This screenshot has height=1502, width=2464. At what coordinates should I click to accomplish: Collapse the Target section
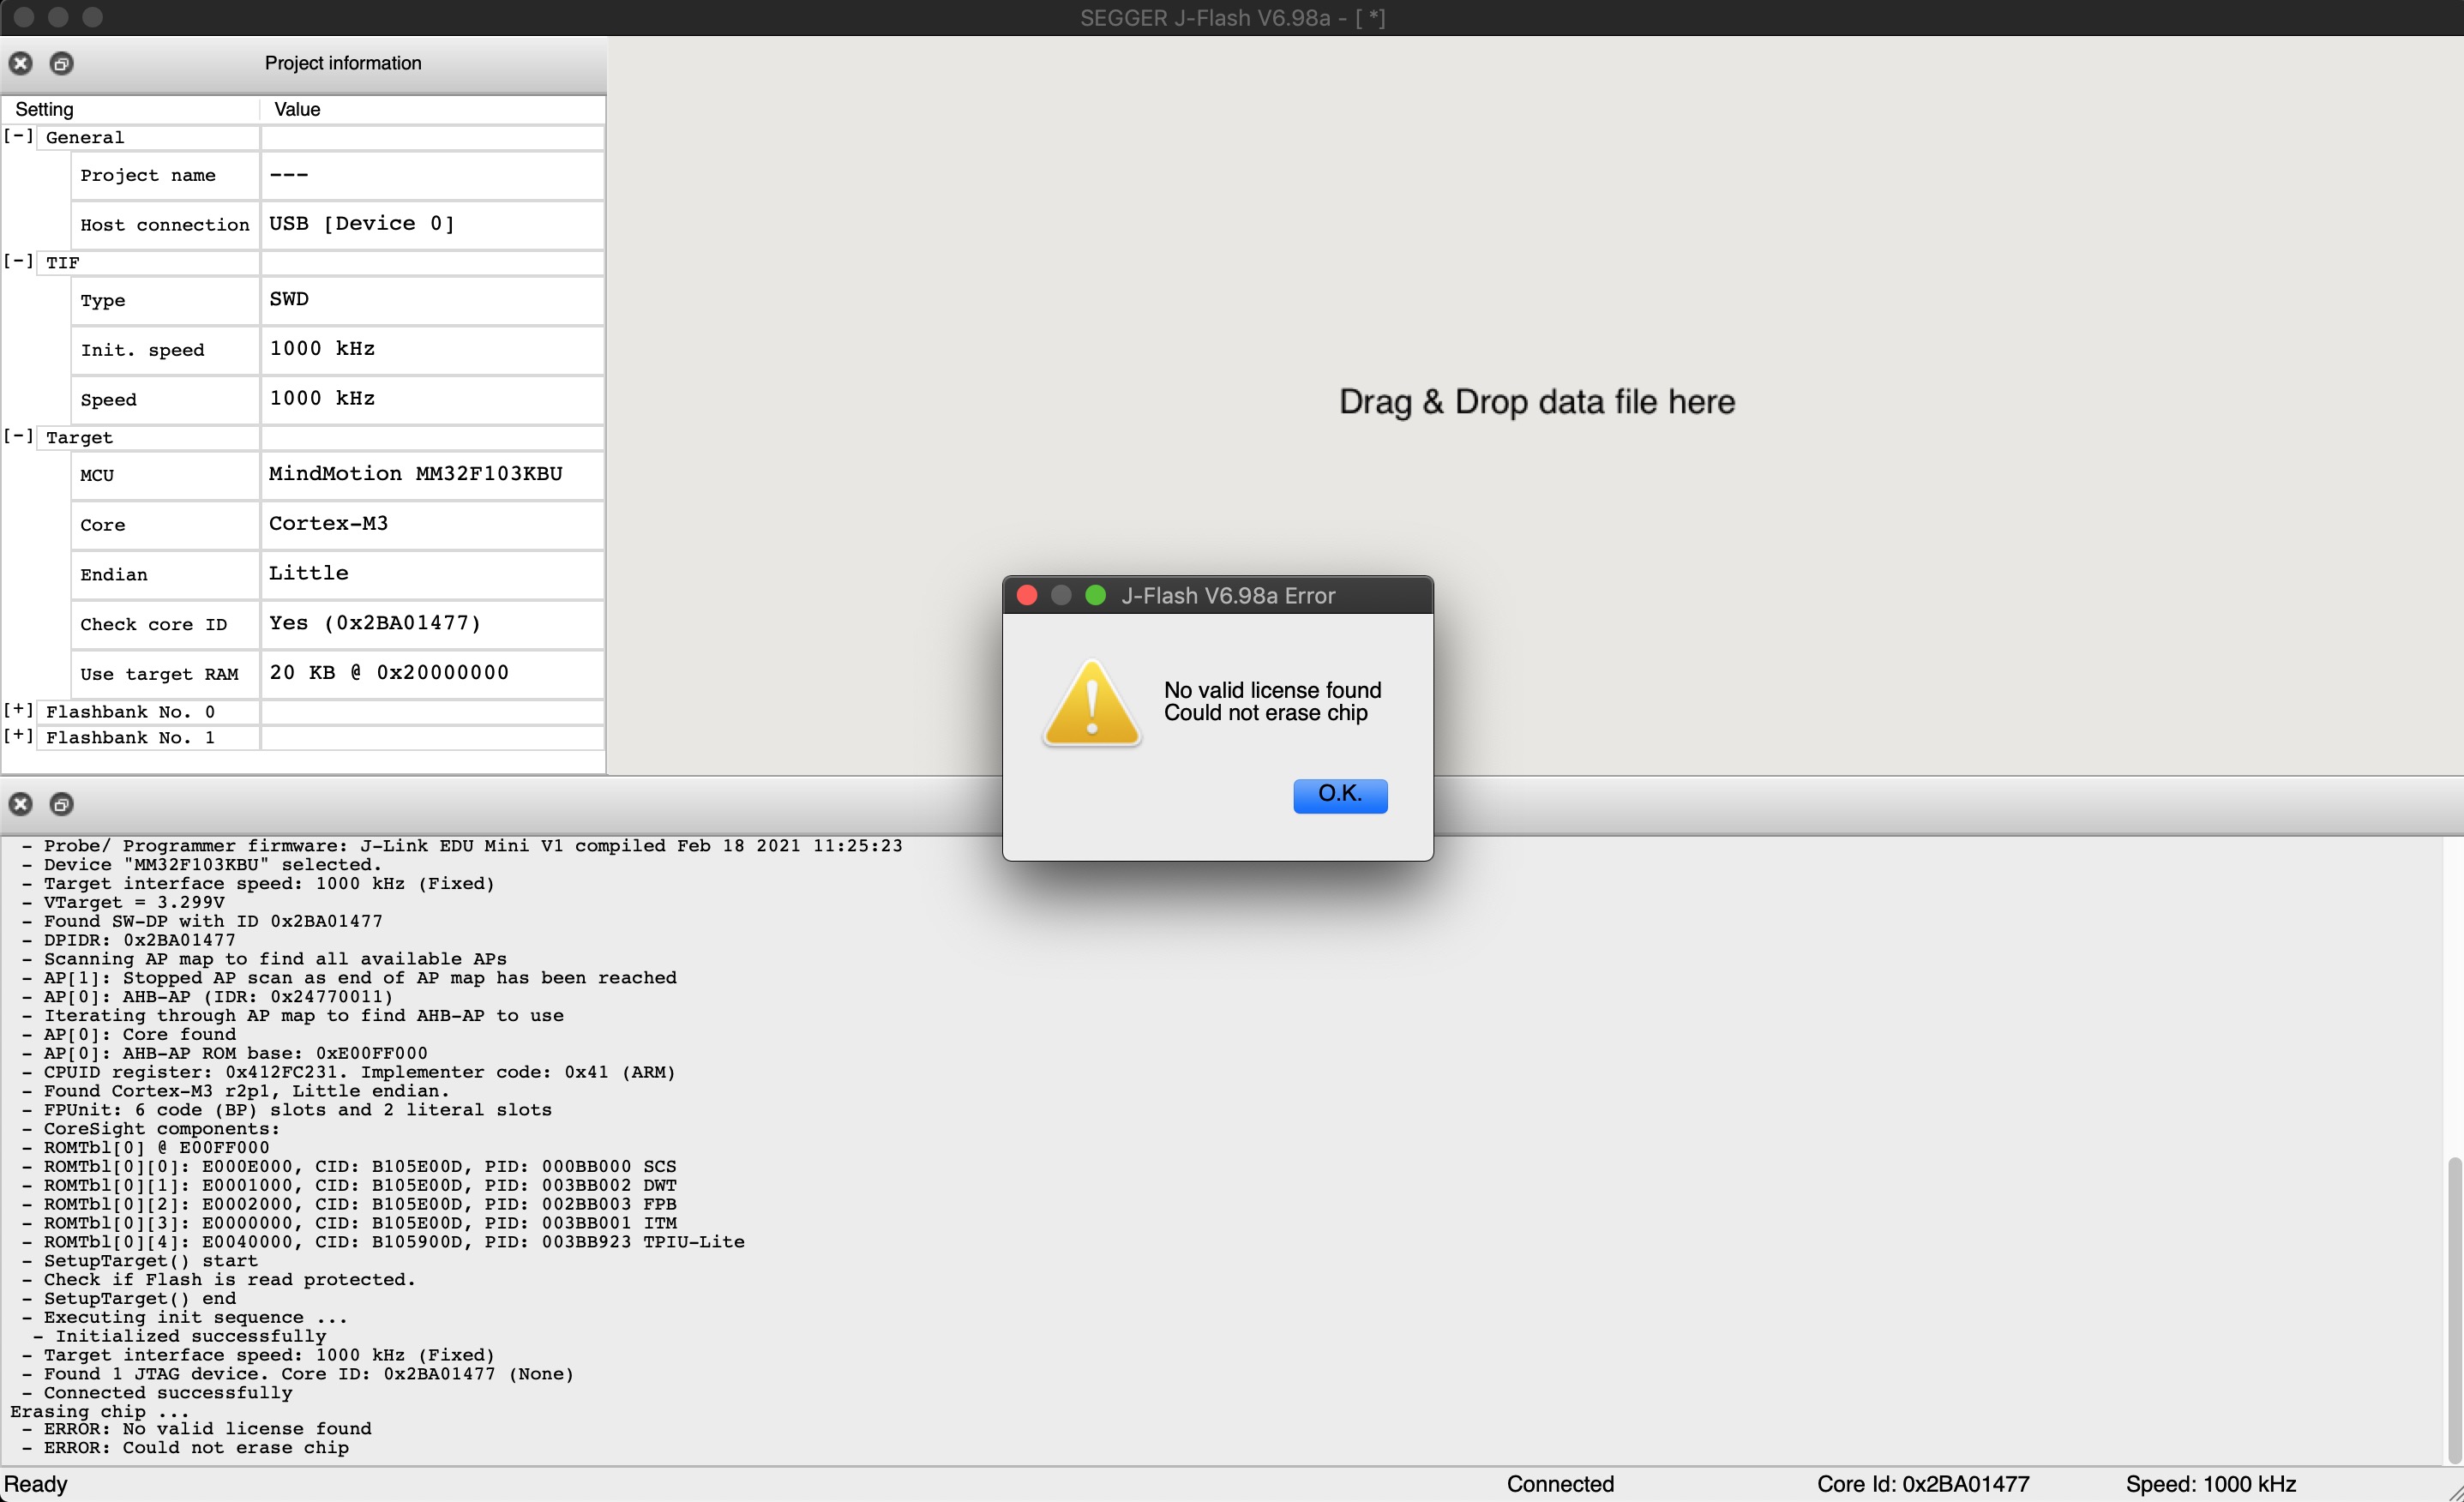18,436
